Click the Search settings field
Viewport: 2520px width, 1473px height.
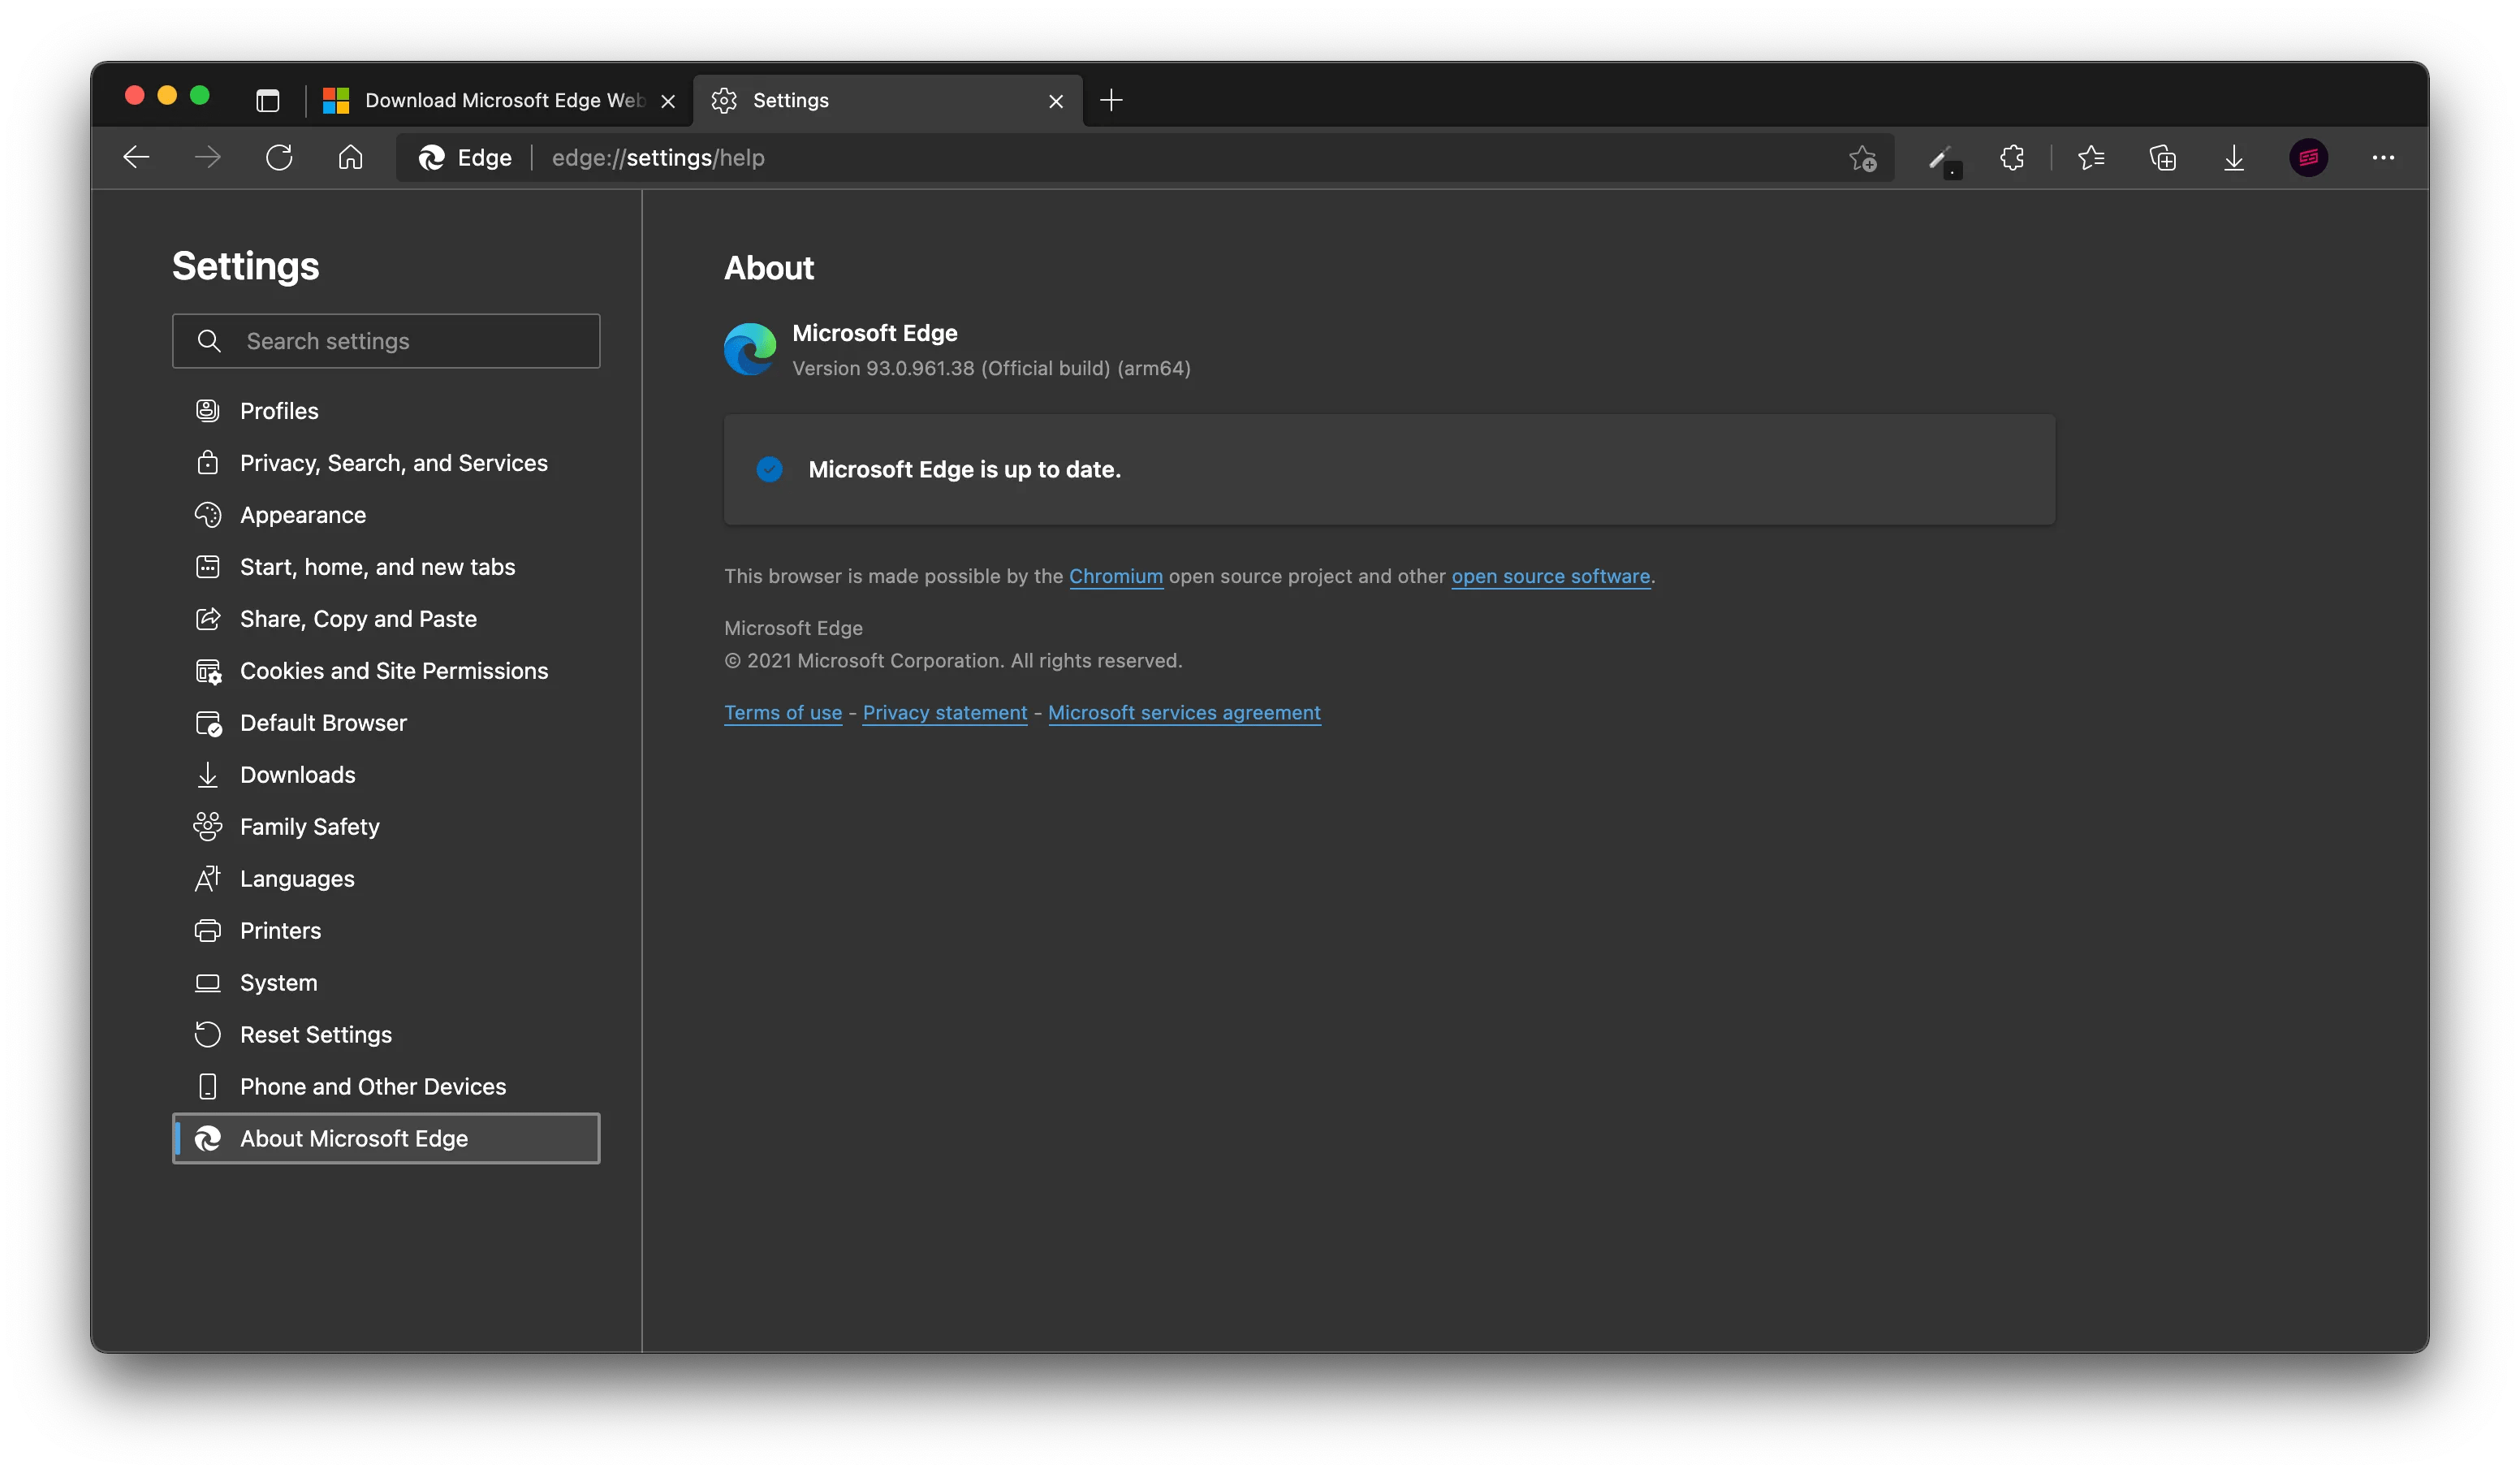(386, 340)
